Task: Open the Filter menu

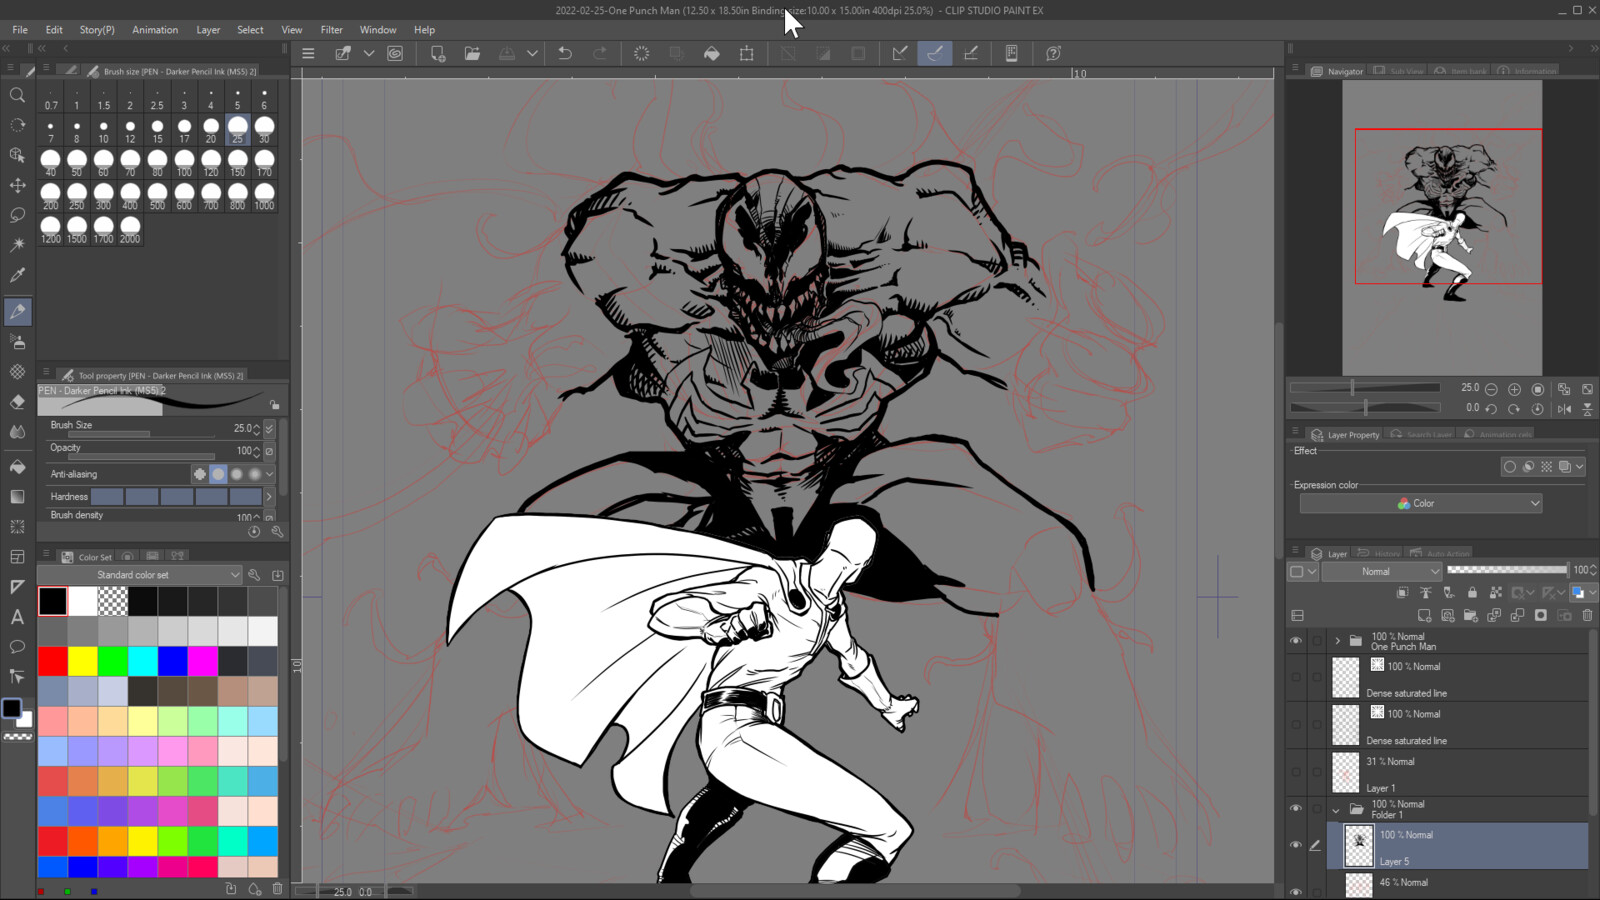Action: tap(331, 30)
